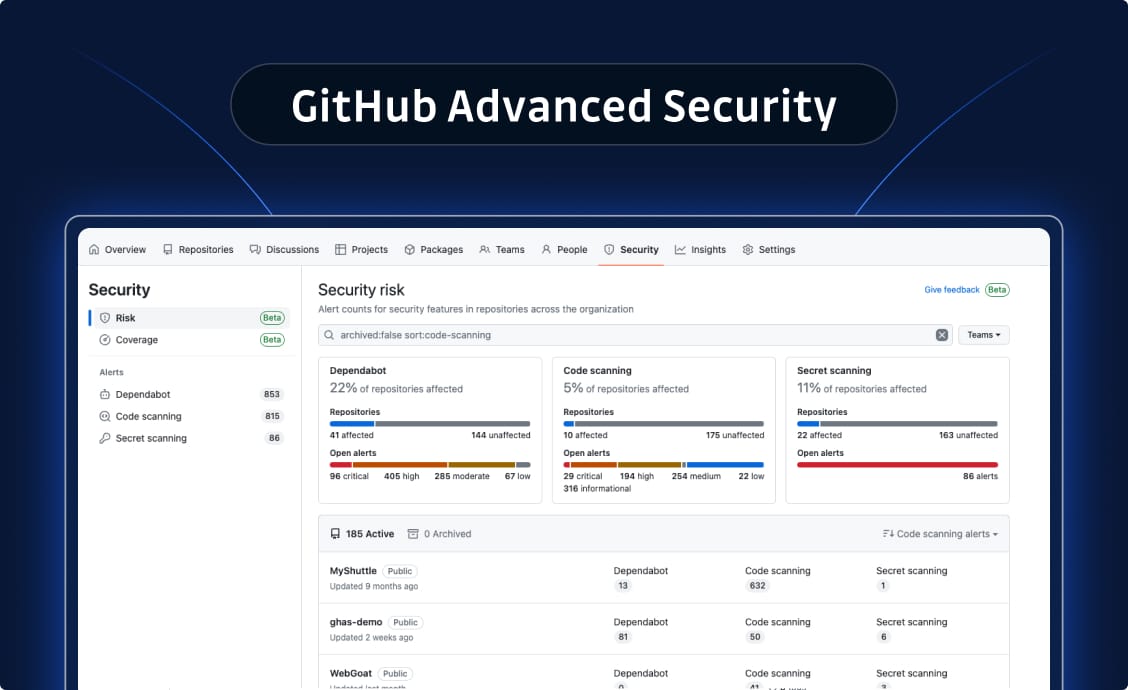This screenshot has width=1128, height=690.
Task: Click the magnifying glass icon in search bar
Action: (330, 334)
